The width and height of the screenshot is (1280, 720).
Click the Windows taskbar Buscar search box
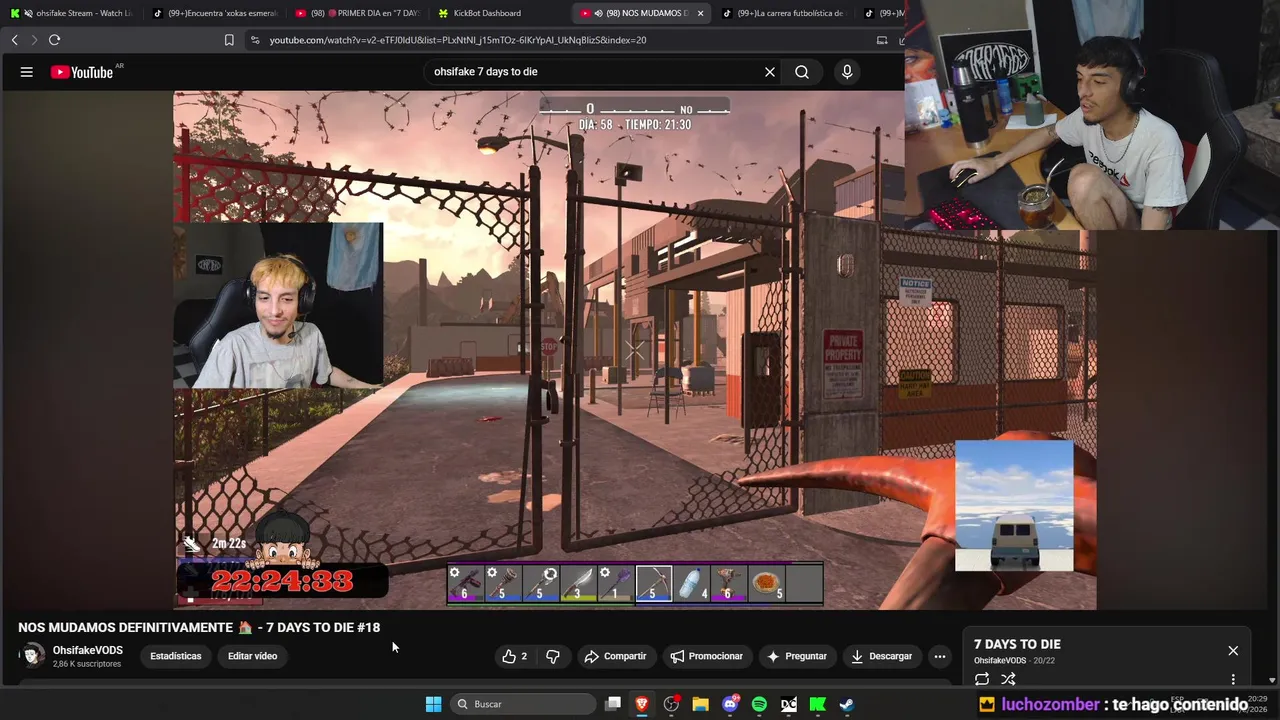(x=521, y=704)
